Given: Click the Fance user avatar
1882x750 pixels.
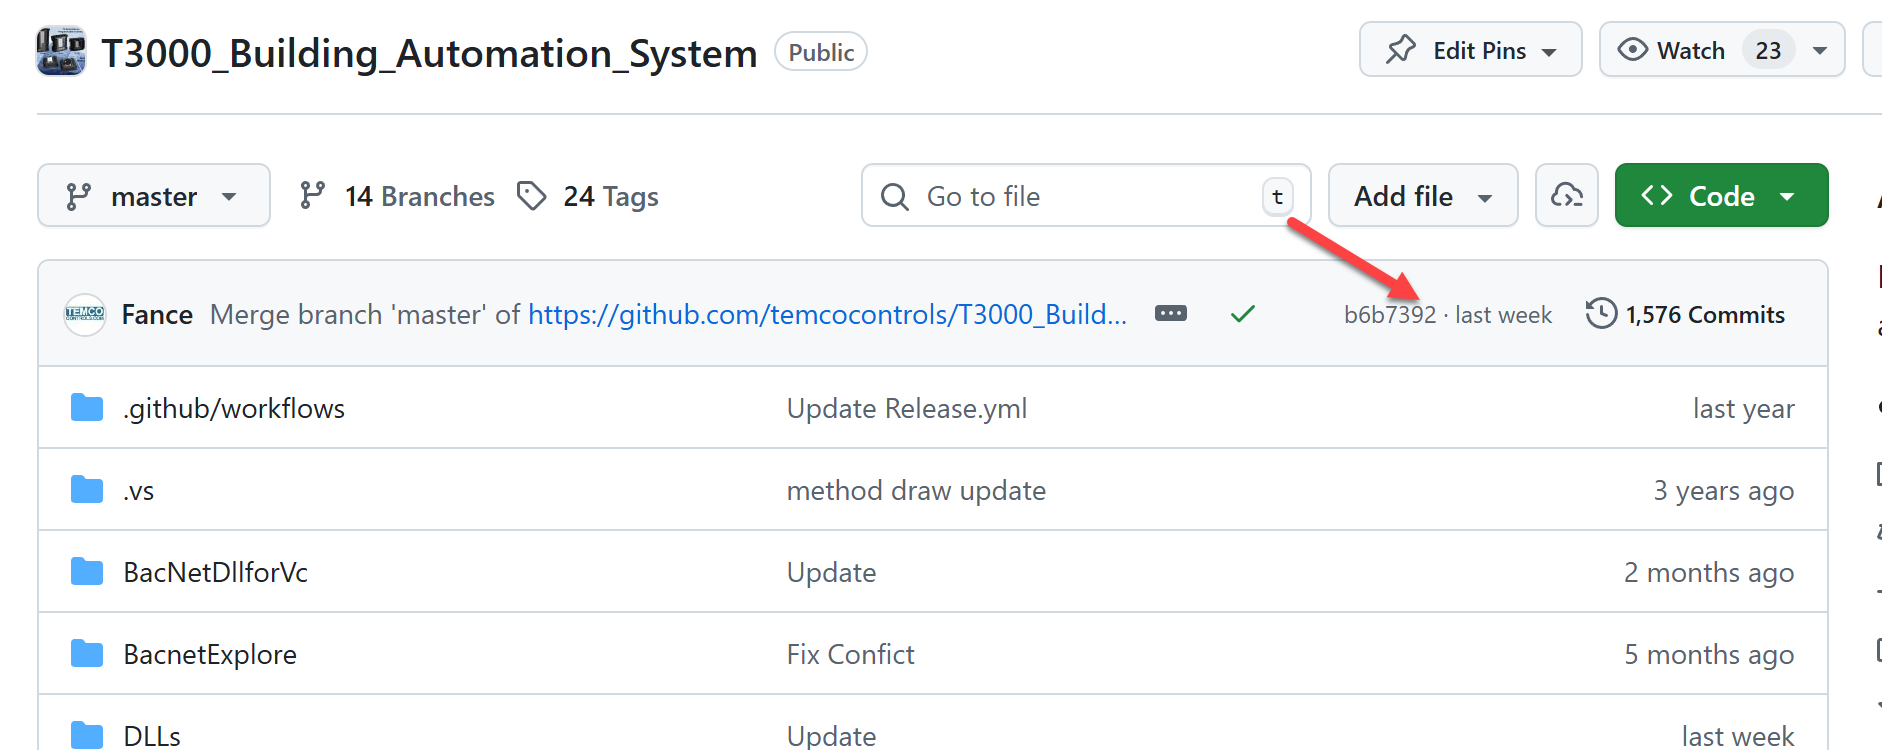Looking at the screenshot, I should coord(85,315).
